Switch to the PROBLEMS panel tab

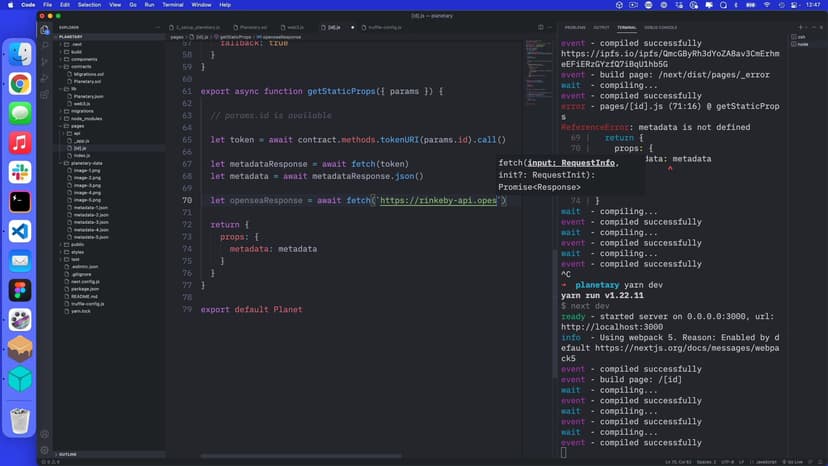[575, 27]
